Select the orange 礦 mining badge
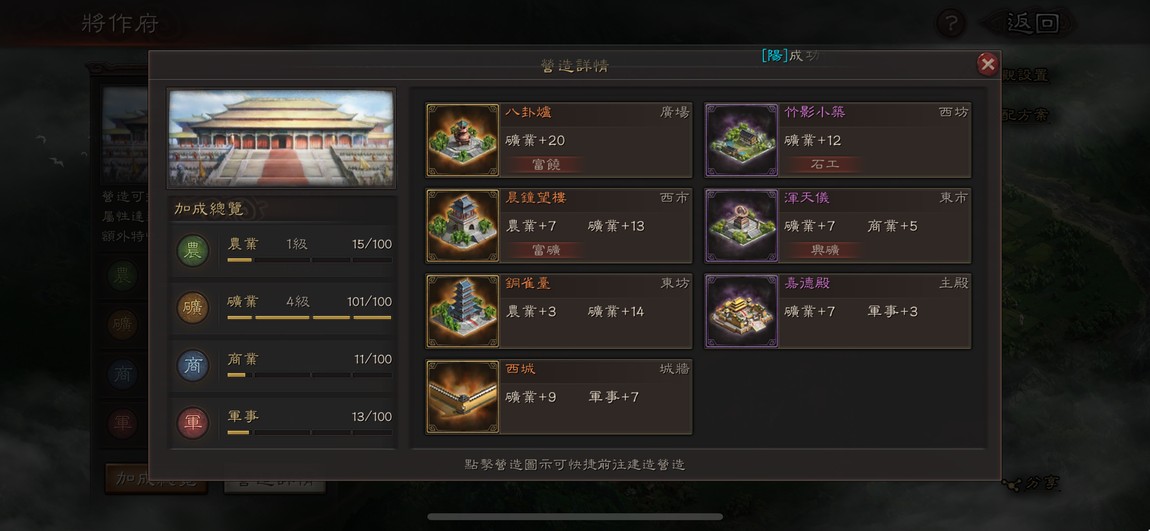1150x531 pixels. pyautogui.click(x=193, y=308)
